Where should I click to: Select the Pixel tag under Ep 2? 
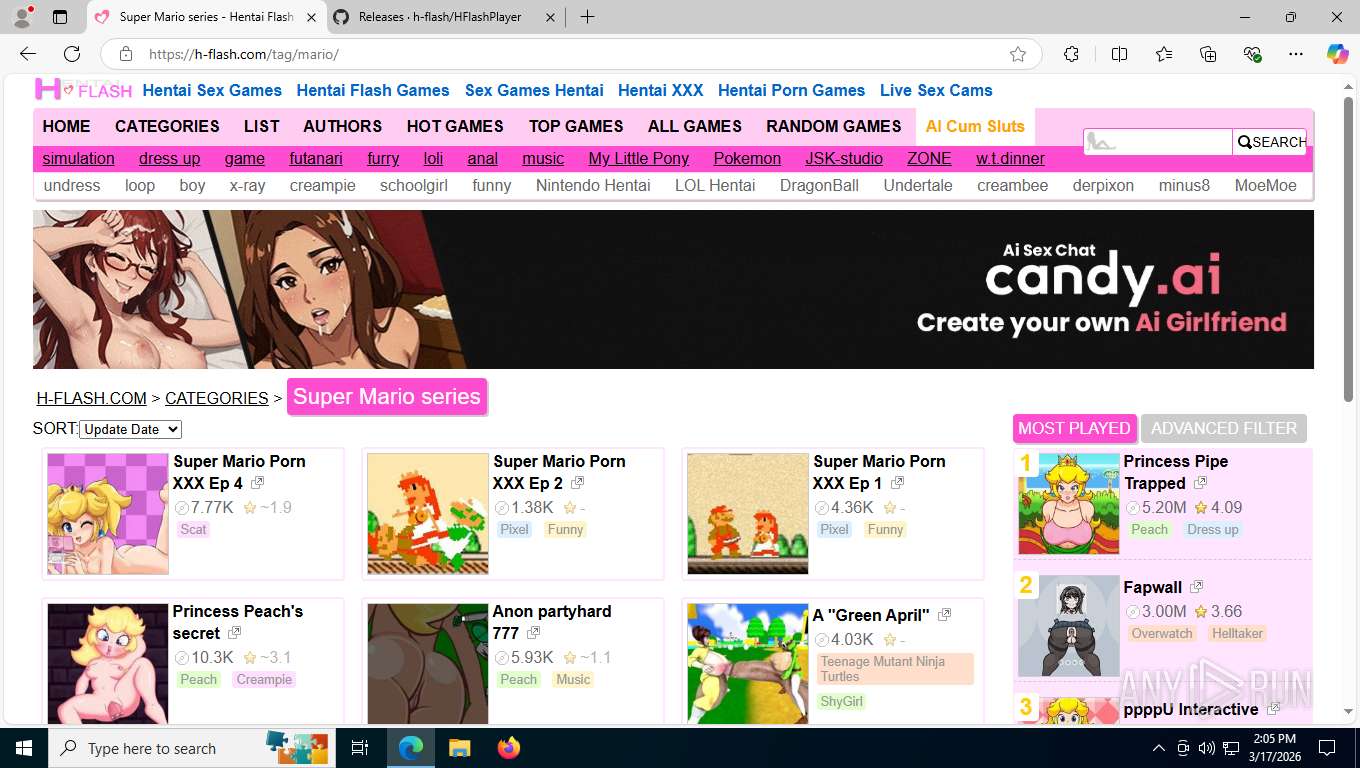515,529
